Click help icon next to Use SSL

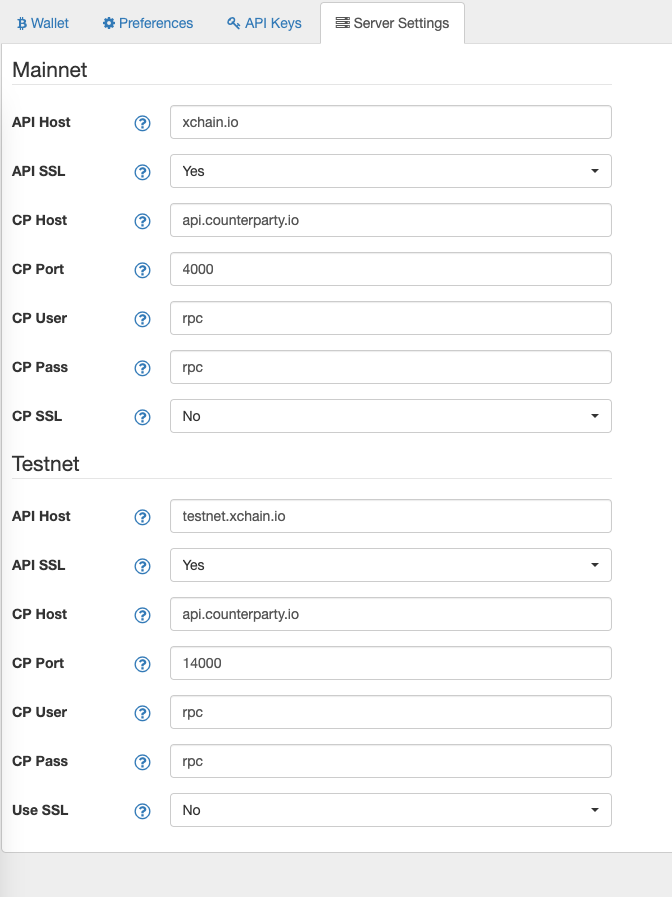pos(142,811)
